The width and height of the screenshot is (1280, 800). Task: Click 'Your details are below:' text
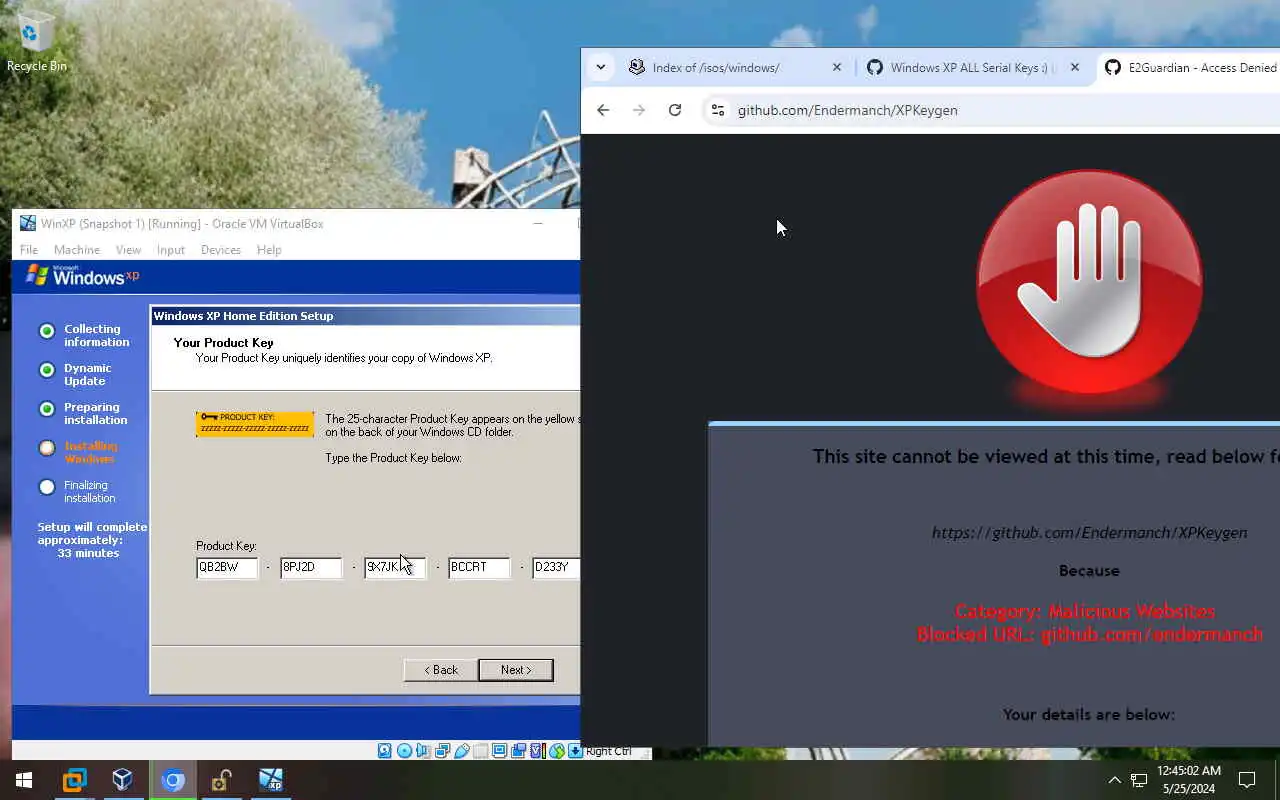[x=1089, y=715]
